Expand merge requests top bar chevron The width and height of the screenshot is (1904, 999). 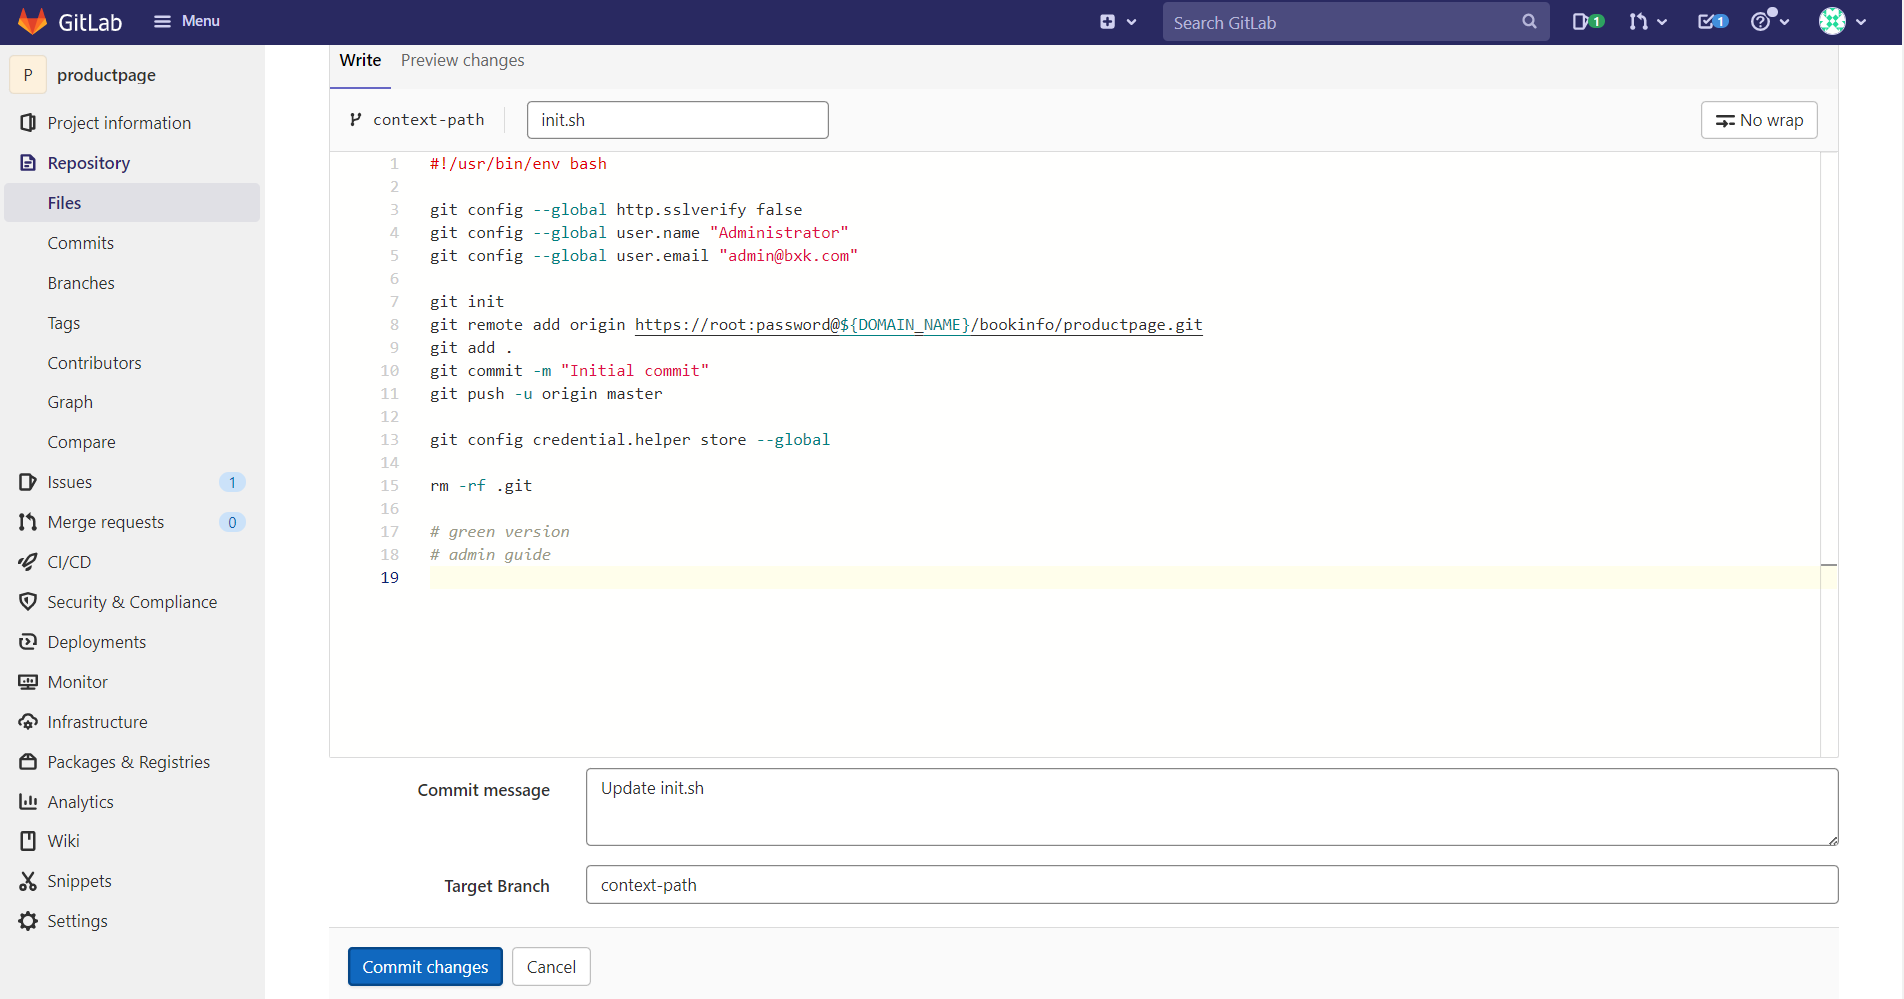pos(1662,22)
